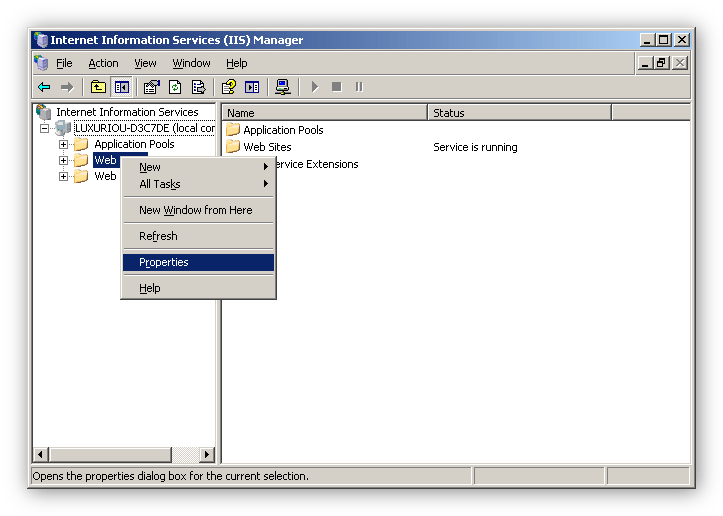
Task: Open the Window menu
Action: click(x=191, y=63)
